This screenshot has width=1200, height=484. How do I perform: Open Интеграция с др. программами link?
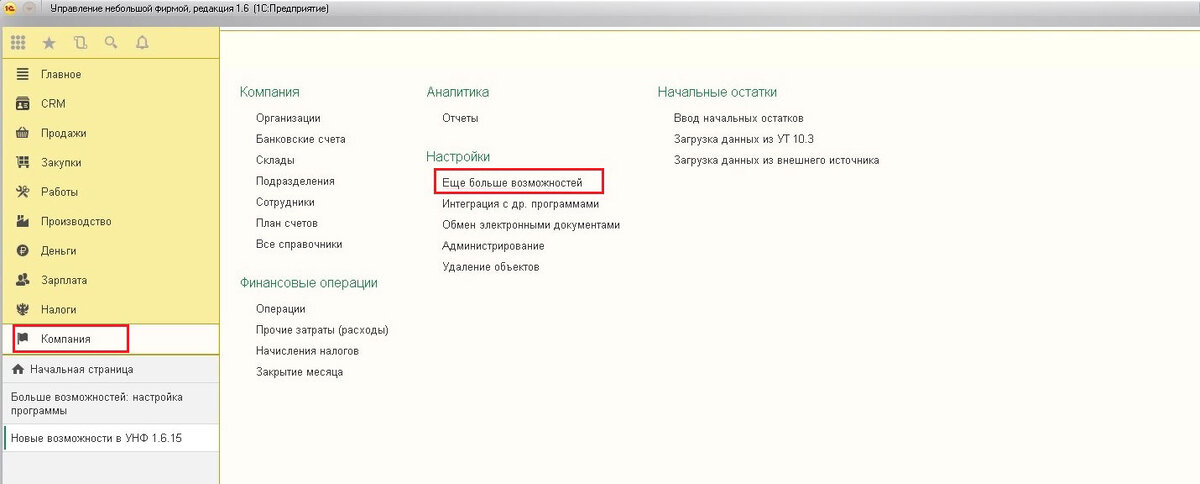pyautogui.click(x=521, y=204)
